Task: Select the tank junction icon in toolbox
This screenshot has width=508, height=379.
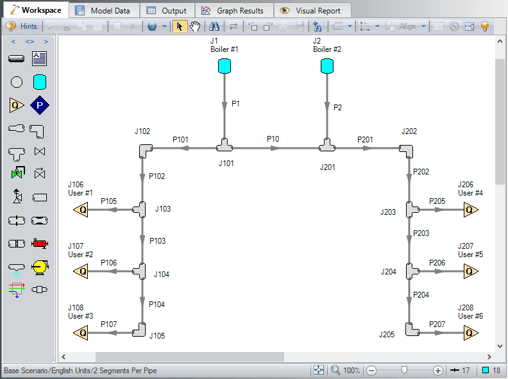Action: (x=39, y=82)
